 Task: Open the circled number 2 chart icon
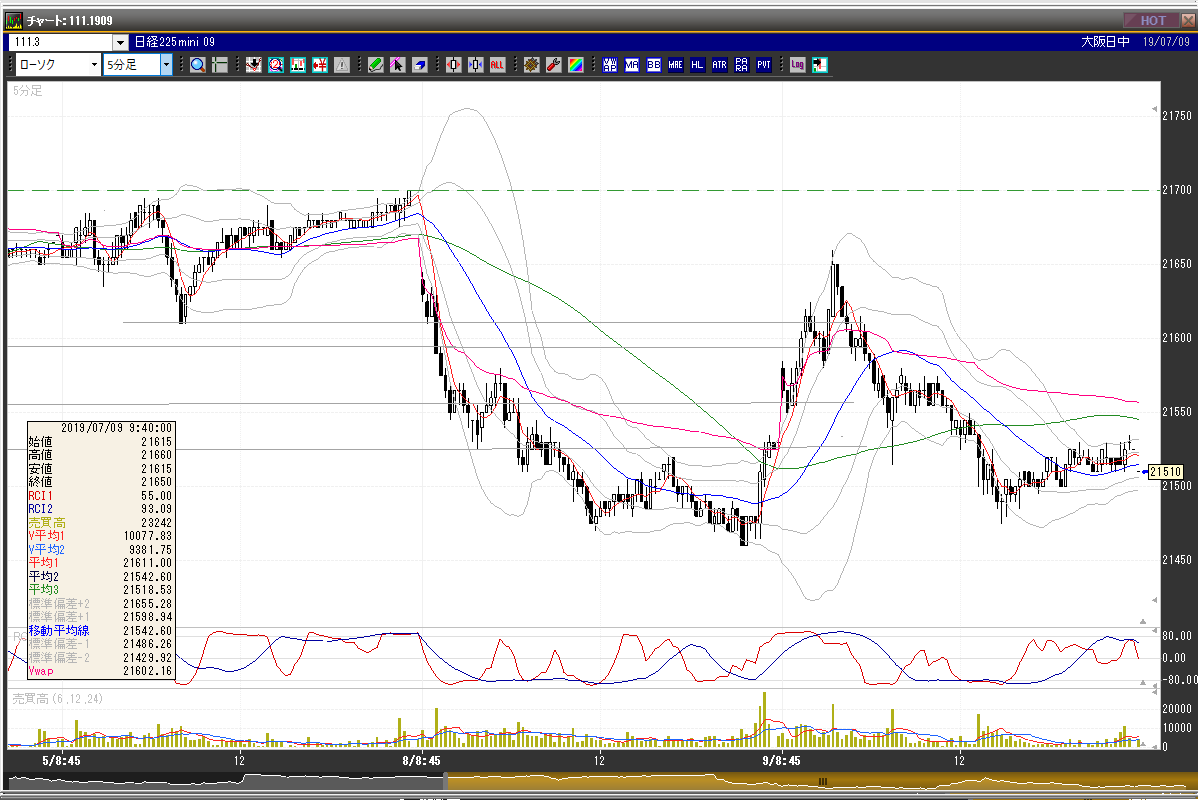[x=276, y=65]
